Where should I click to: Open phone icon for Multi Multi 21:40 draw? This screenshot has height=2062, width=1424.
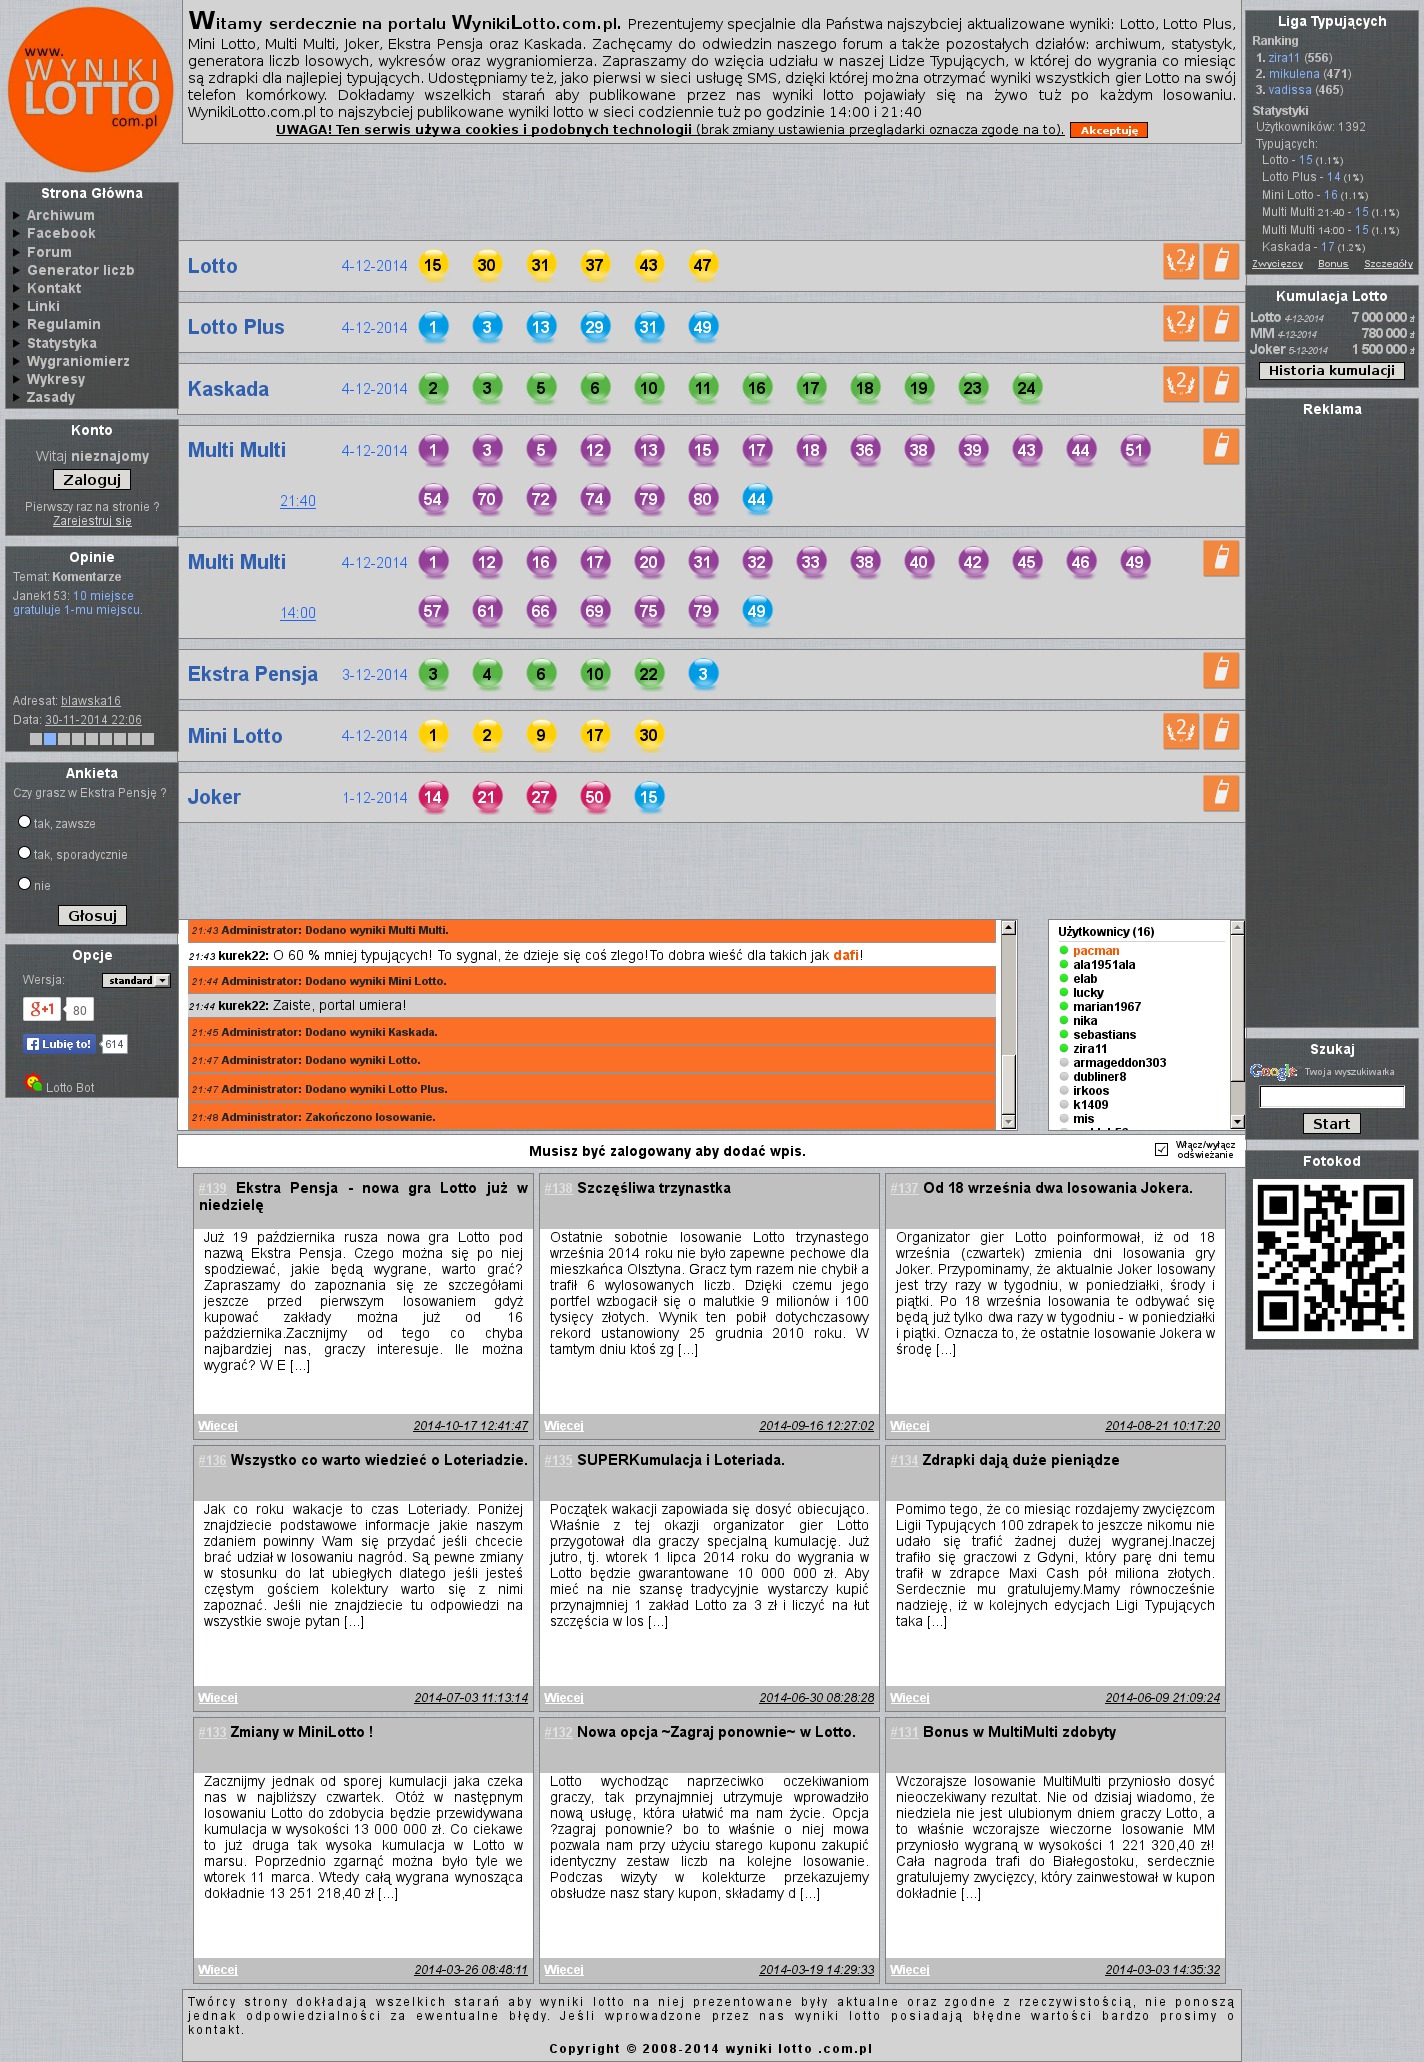[1221, 446]
